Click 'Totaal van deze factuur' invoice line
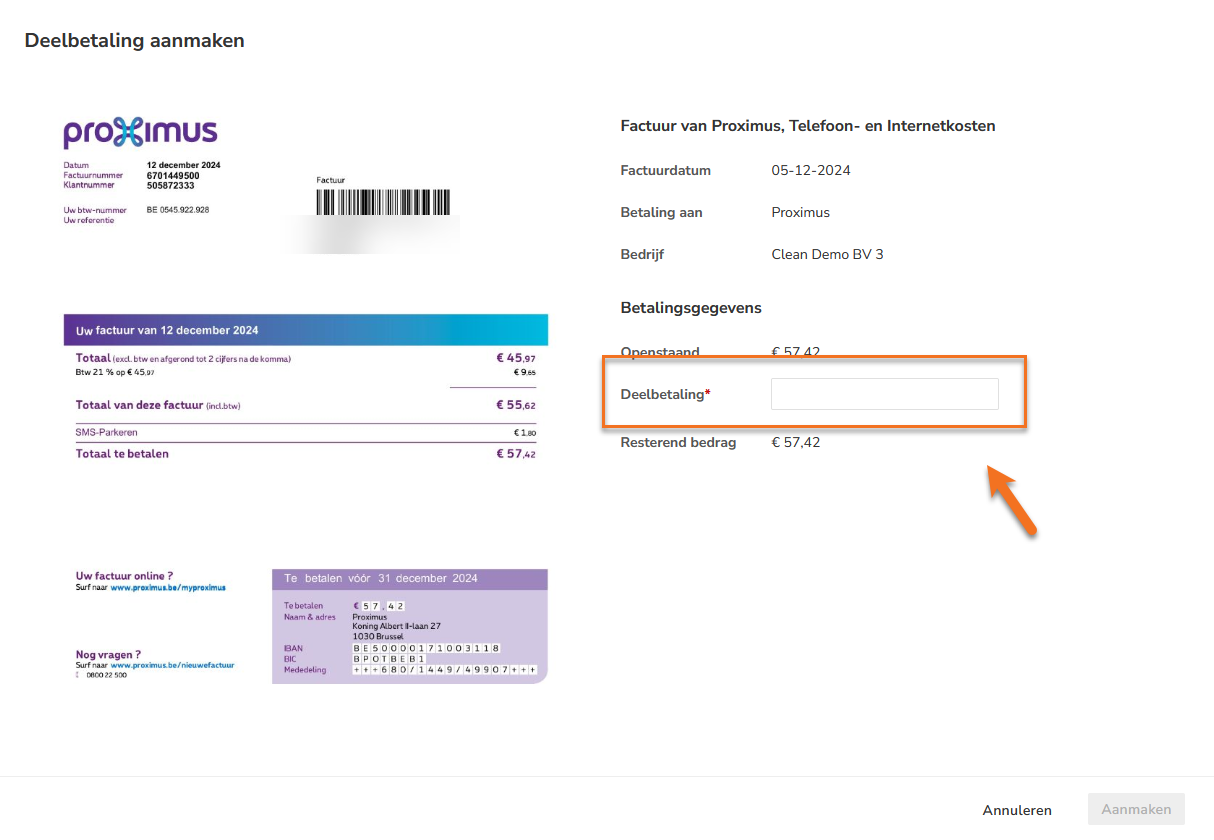 point(305,405)
